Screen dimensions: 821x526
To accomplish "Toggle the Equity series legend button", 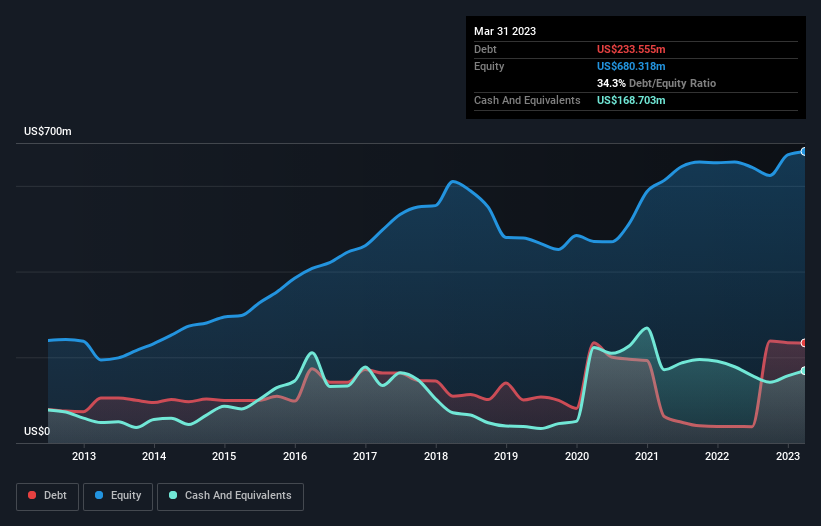I will 118,496.
